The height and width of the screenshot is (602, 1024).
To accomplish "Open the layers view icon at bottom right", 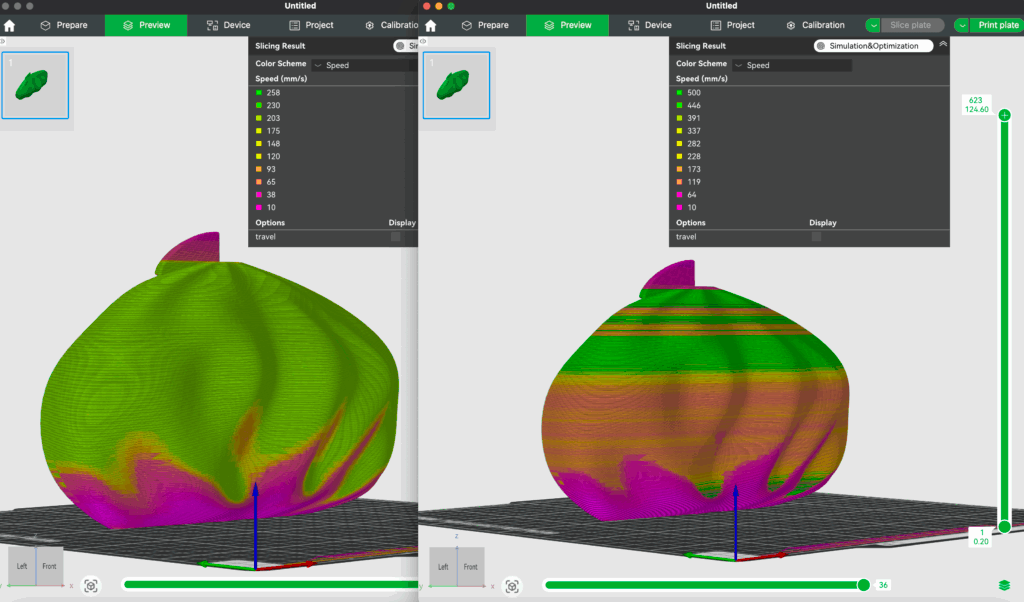I will click(x=1005, y=584).
